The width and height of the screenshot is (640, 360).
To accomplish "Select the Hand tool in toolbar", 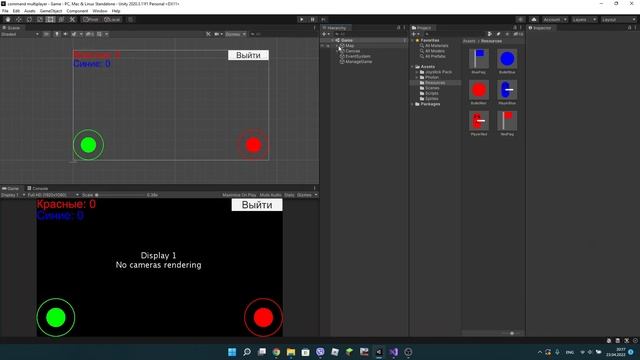I will coord(8,20).
